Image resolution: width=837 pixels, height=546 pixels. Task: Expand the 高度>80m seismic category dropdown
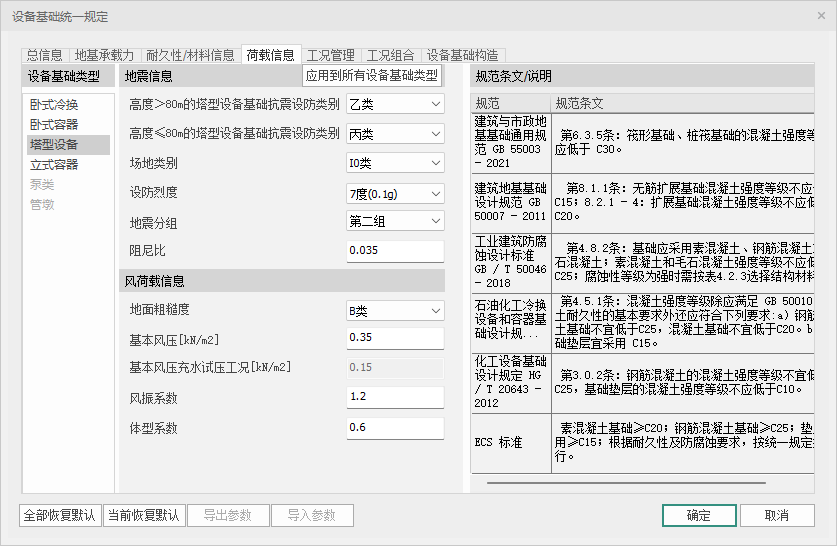click(395, 104)
